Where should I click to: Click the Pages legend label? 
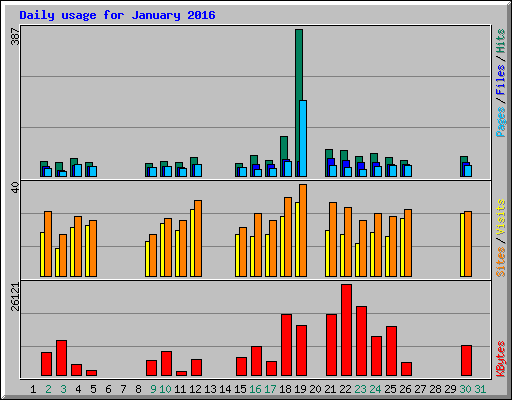500,122
